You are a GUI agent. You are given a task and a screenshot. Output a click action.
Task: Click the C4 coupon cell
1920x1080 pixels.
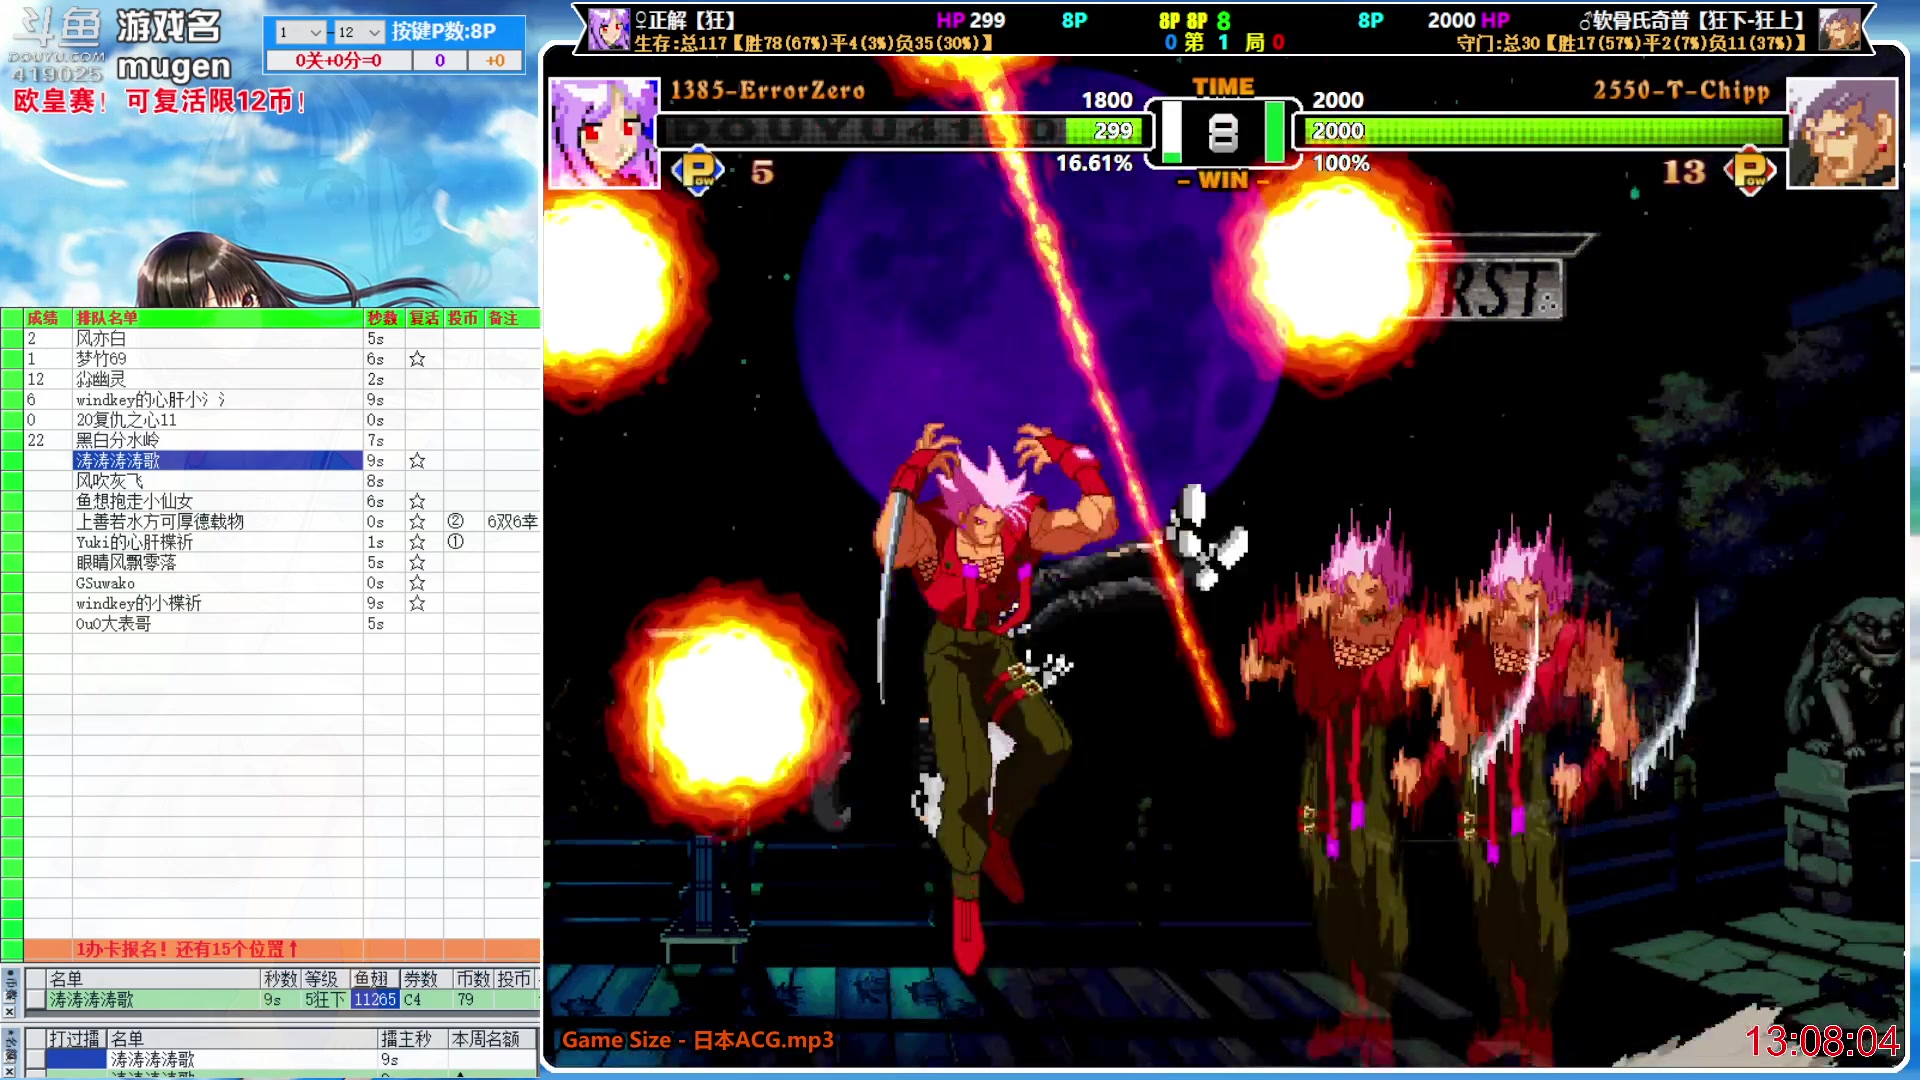click(425, 1000)
